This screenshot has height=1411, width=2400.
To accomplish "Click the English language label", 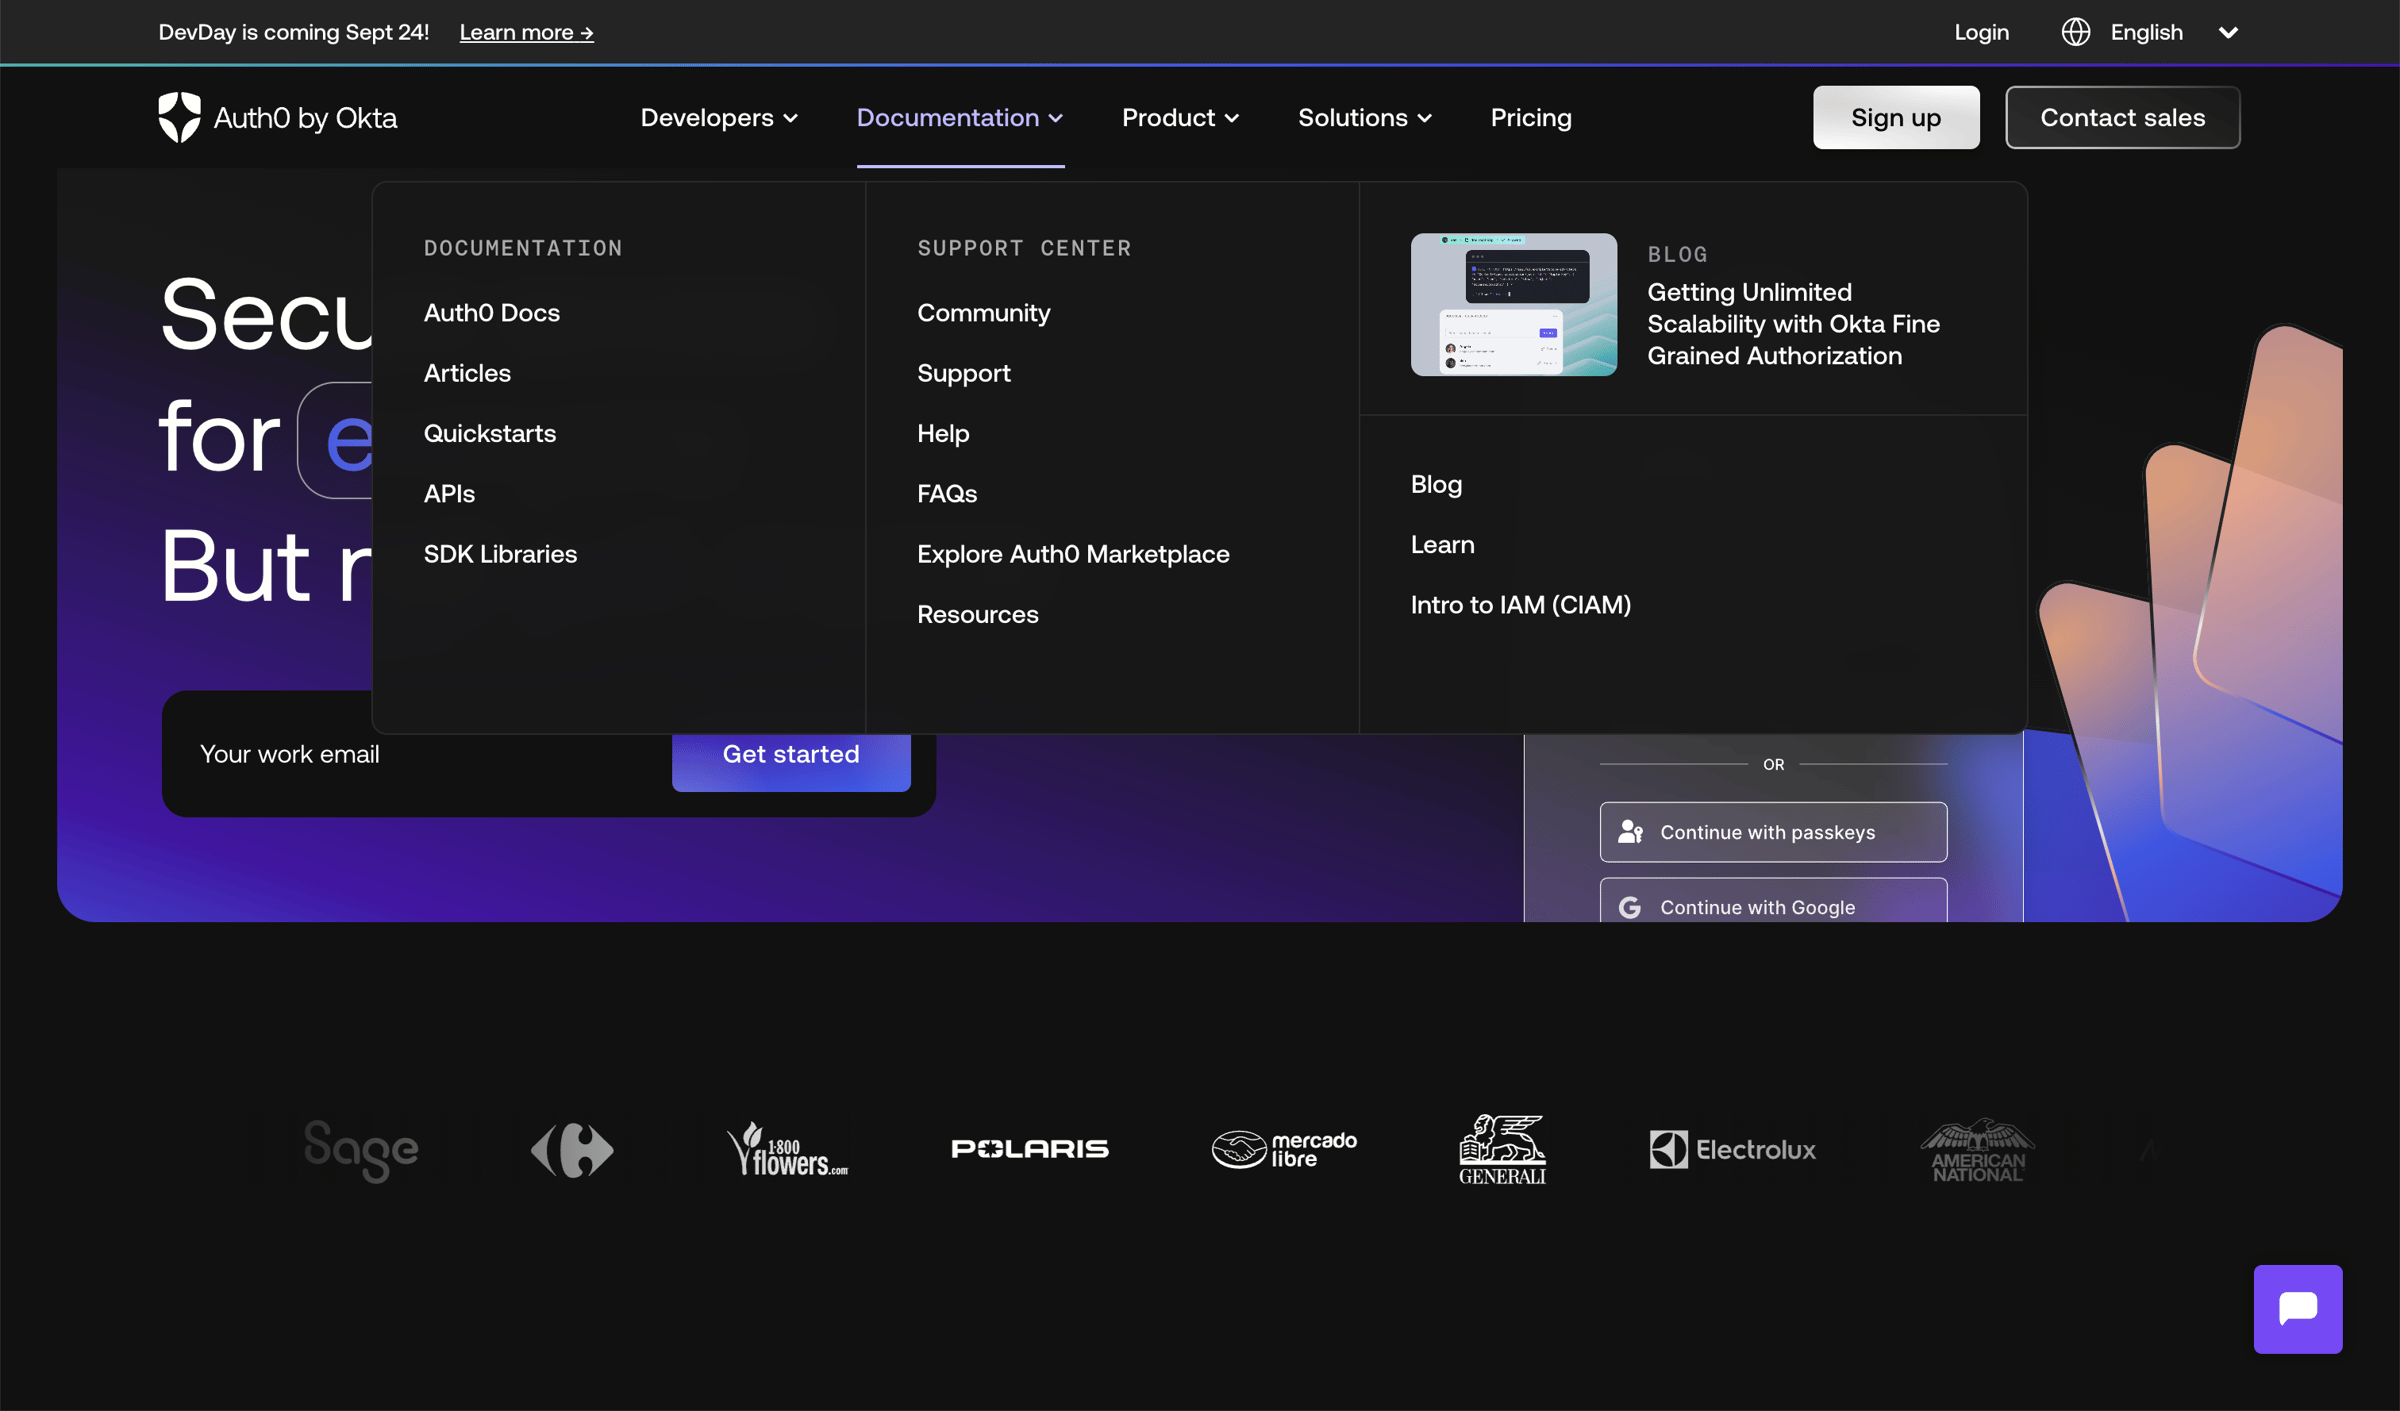I will click(2147, 32).
